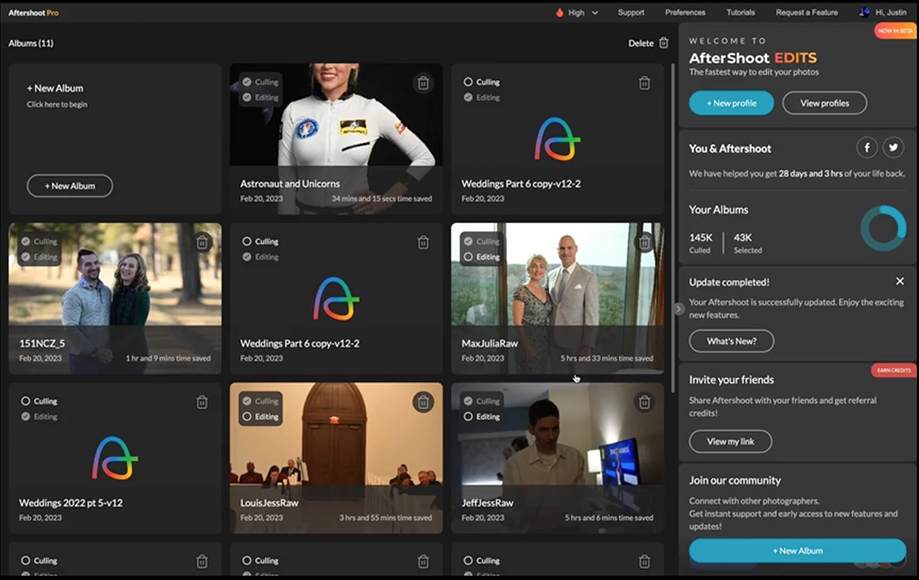Click Request a Feature in the top bar
Viewport: 919px width, 580px height.
pos(806,12)
